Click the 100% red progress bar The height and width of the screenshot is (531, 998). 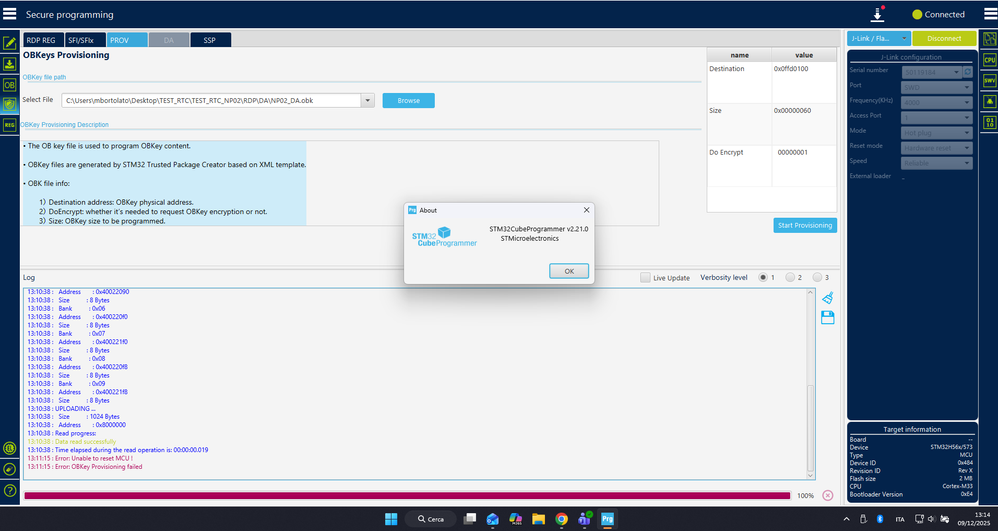[407, 495]
